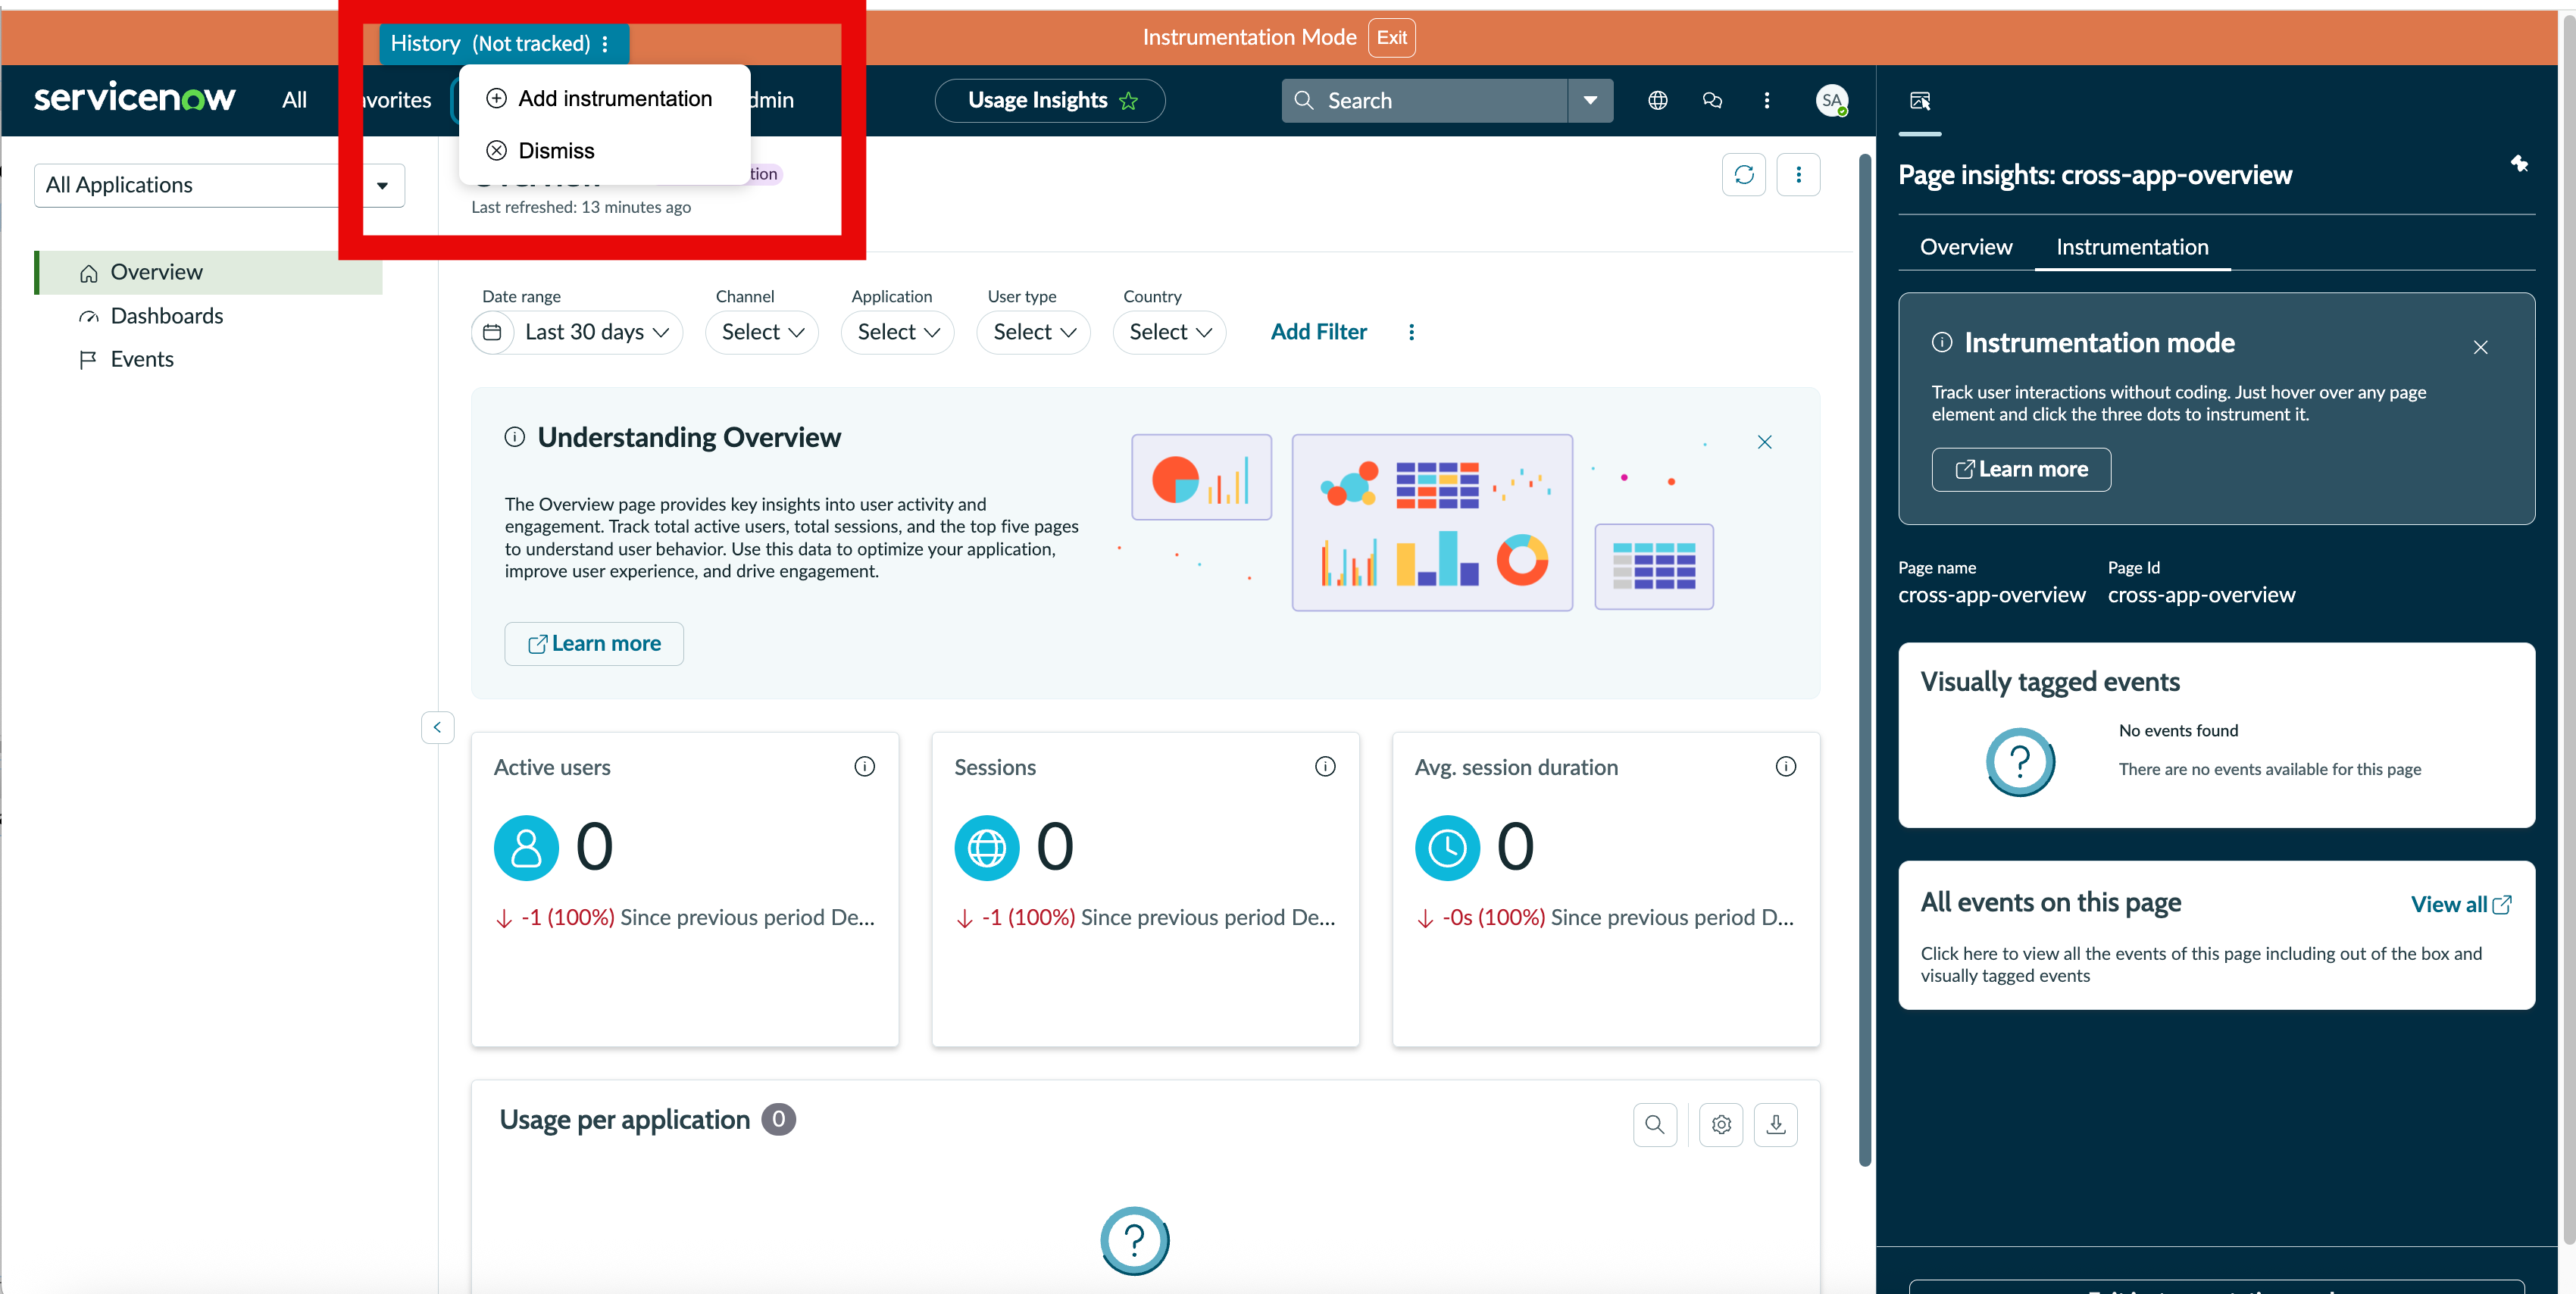This screenshot has width=2576, height=1294.
Task: Close the Instrumentation mode info card
Action: coord(2480,347)
